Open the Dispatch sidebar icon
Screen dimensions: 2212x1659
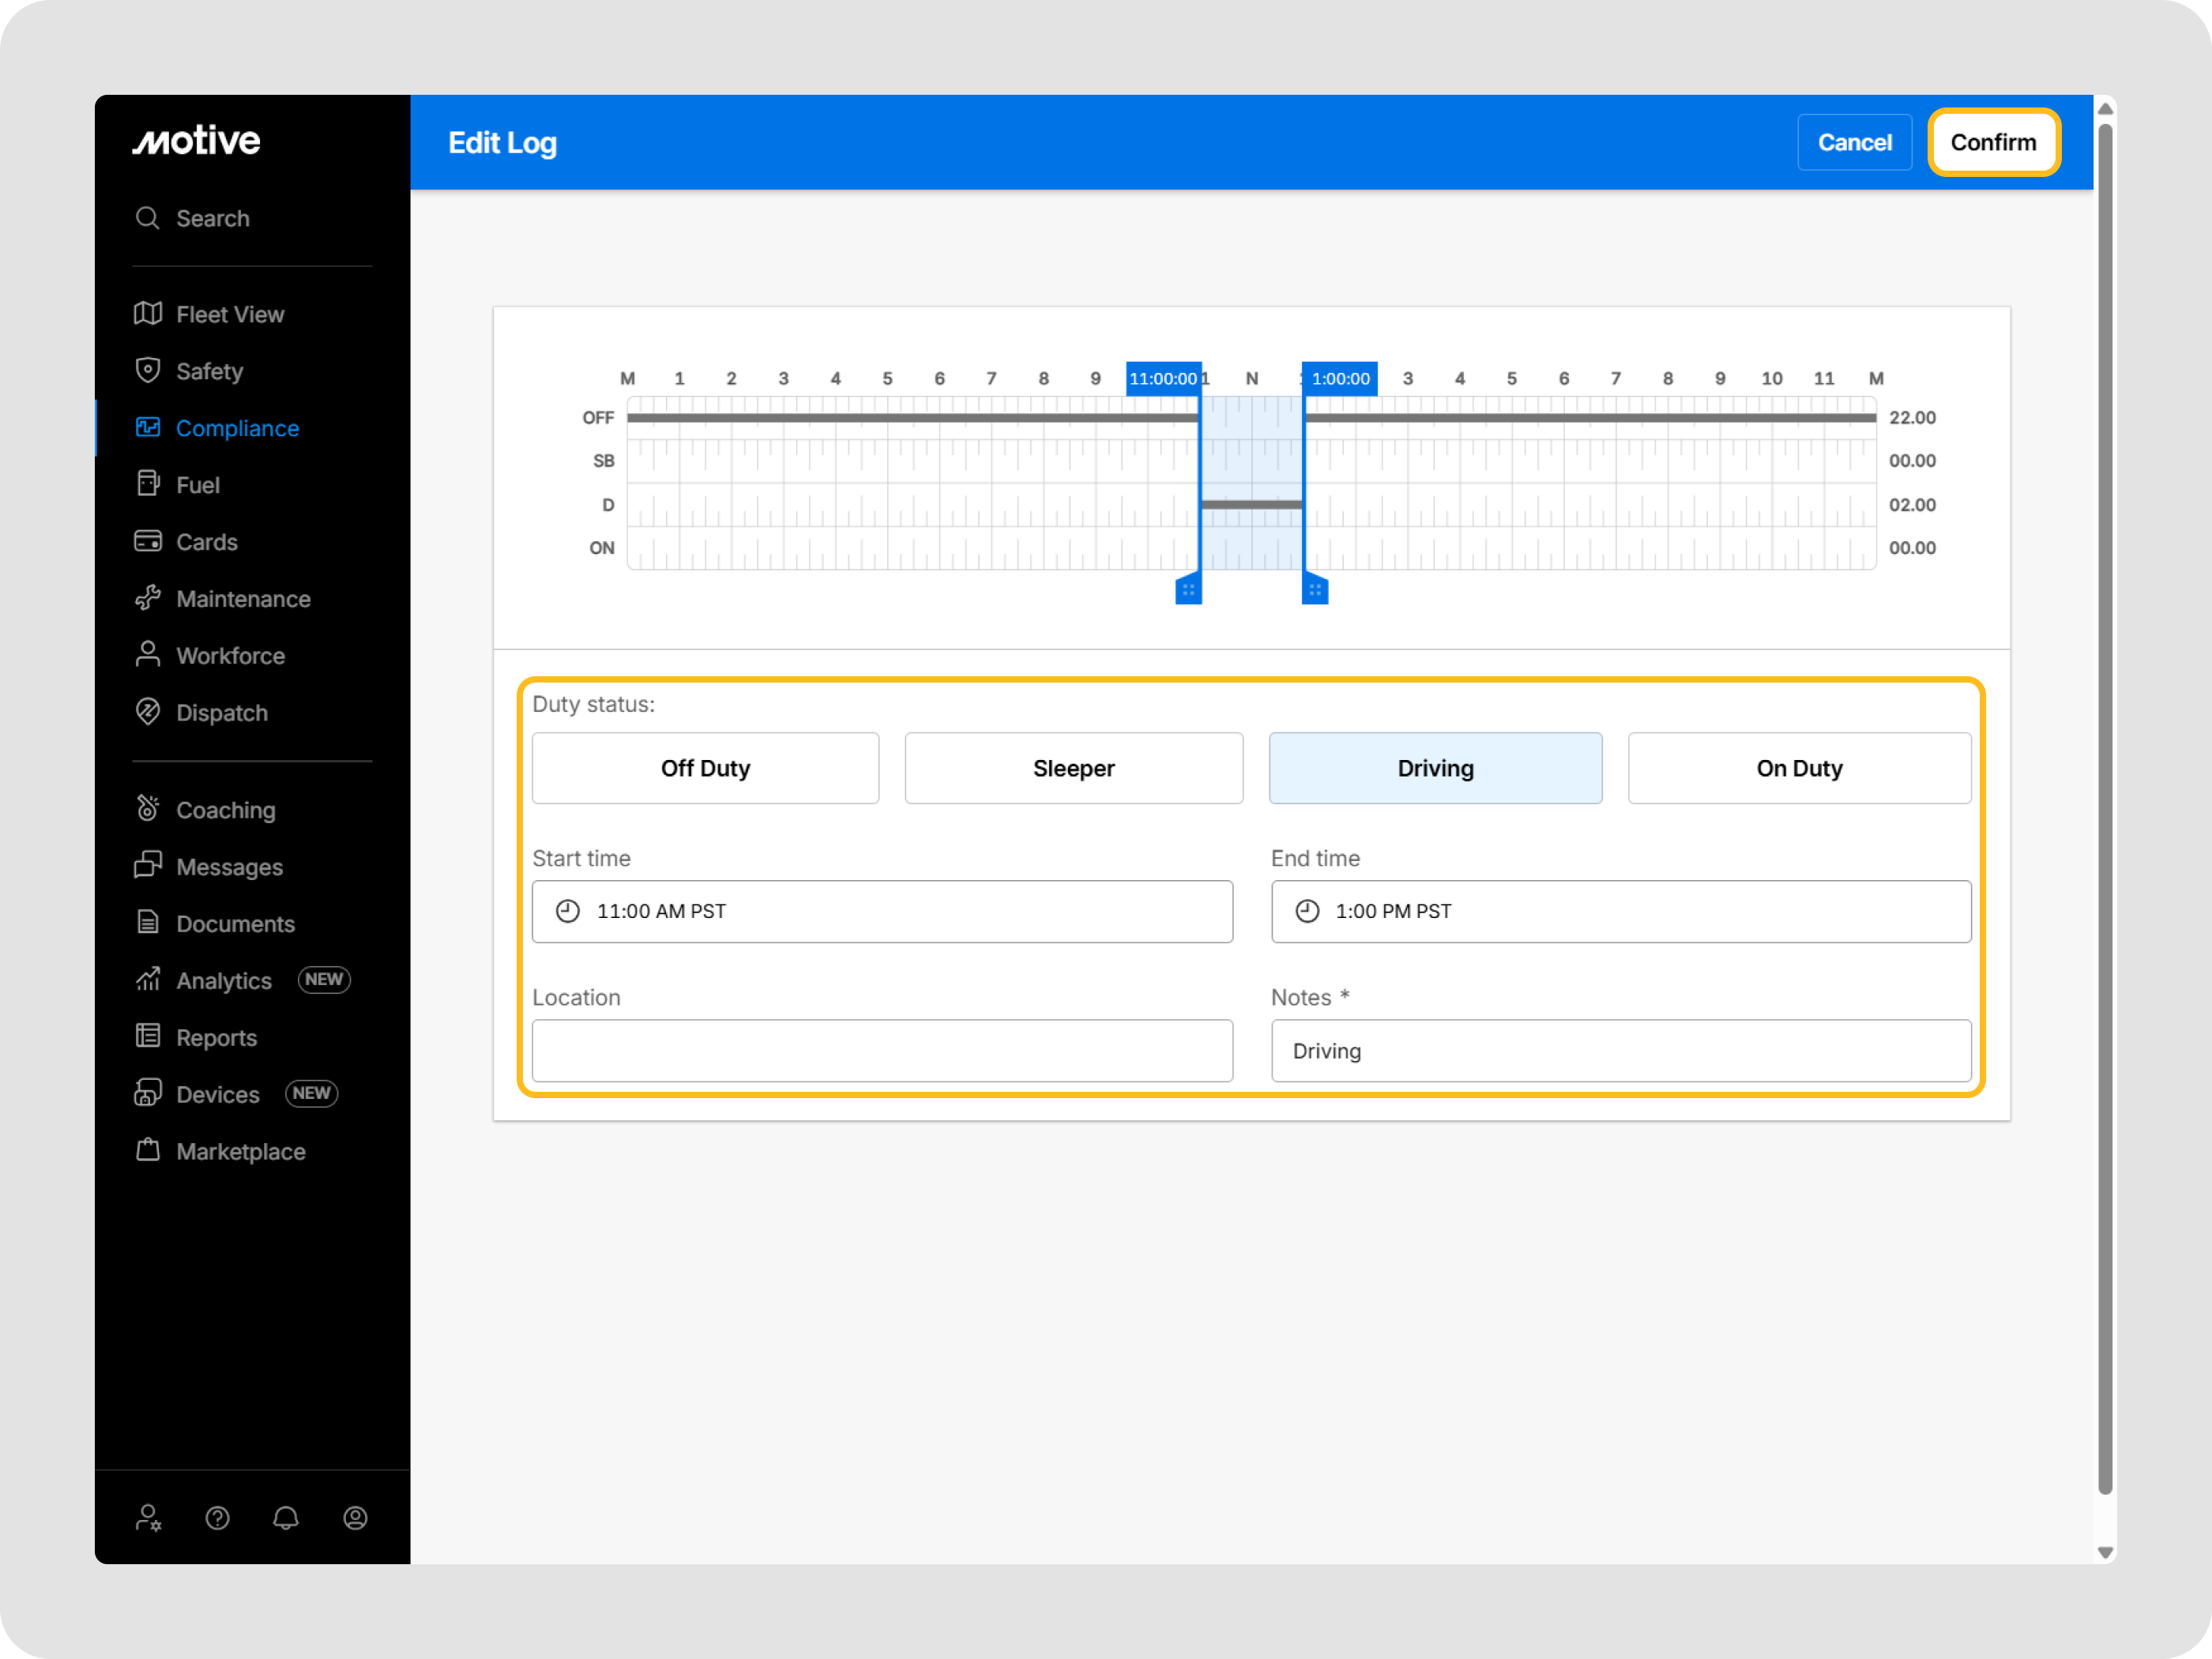click(148, 712)
